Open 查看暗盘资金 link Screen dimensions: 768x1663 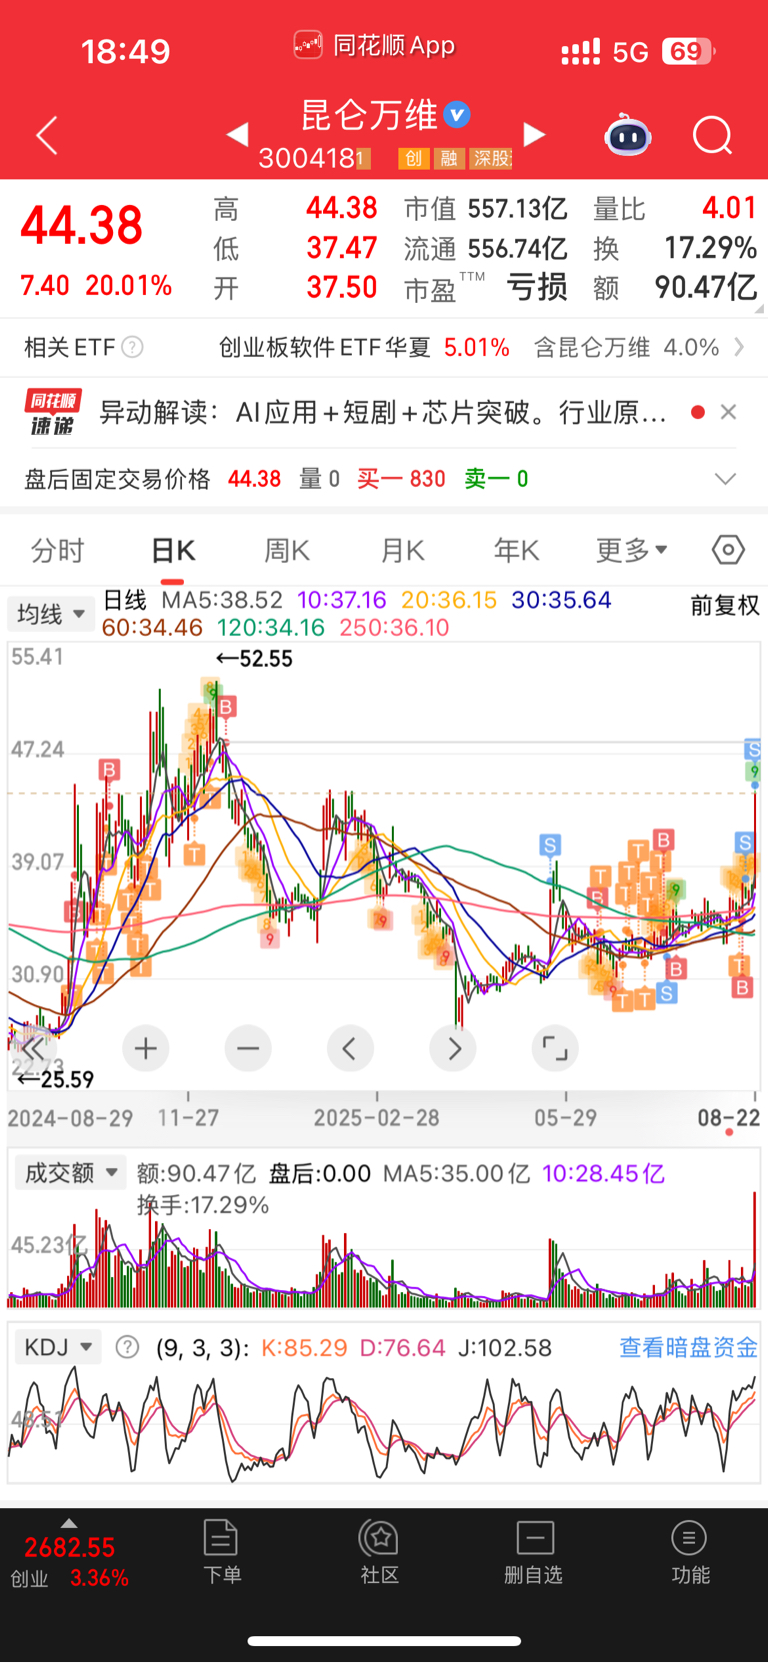click(689, 1347)
